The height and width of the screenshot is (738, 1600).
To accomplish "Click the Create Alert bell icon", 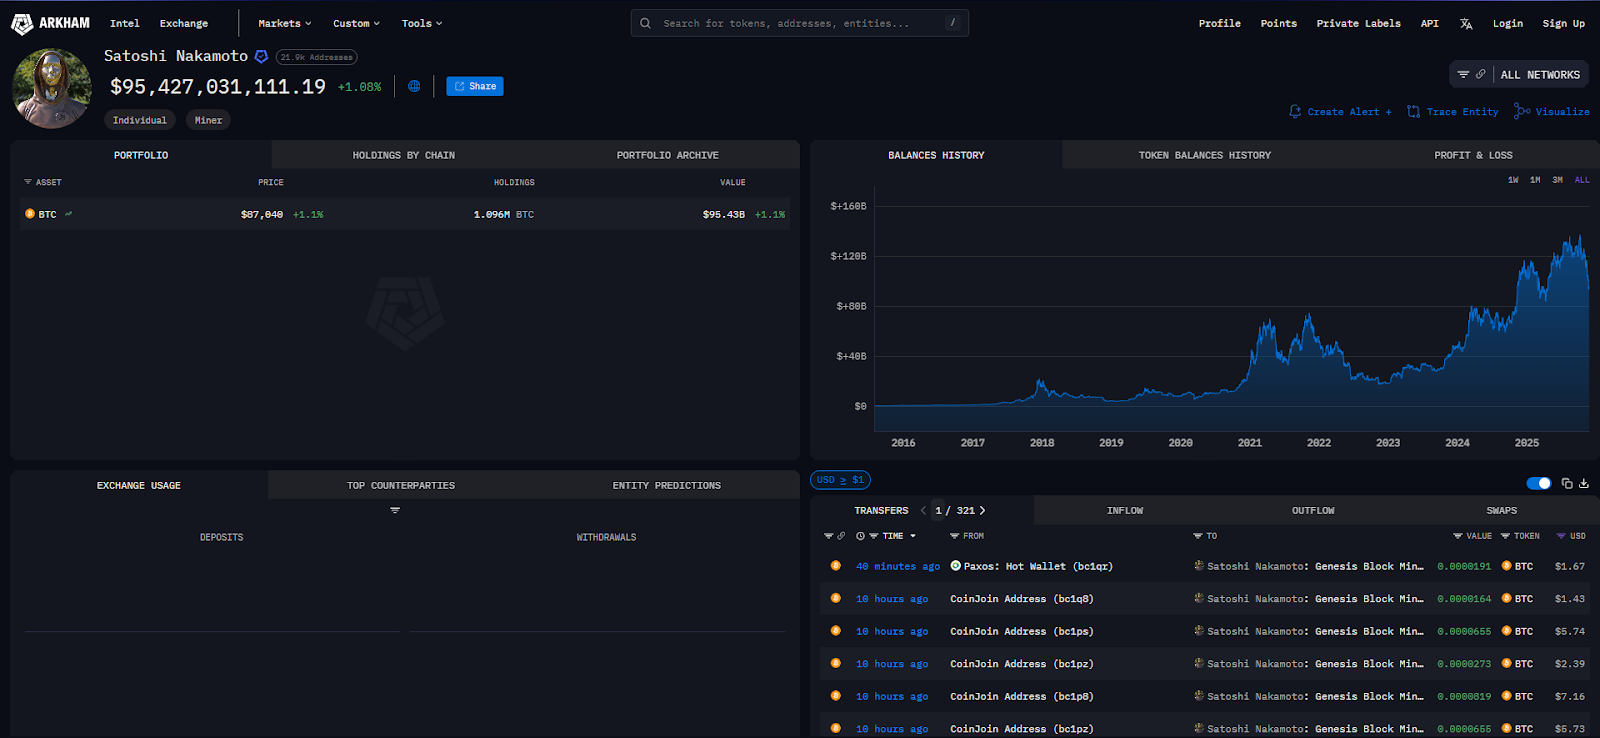I will pyautogui.click(x=1295, y=112).
